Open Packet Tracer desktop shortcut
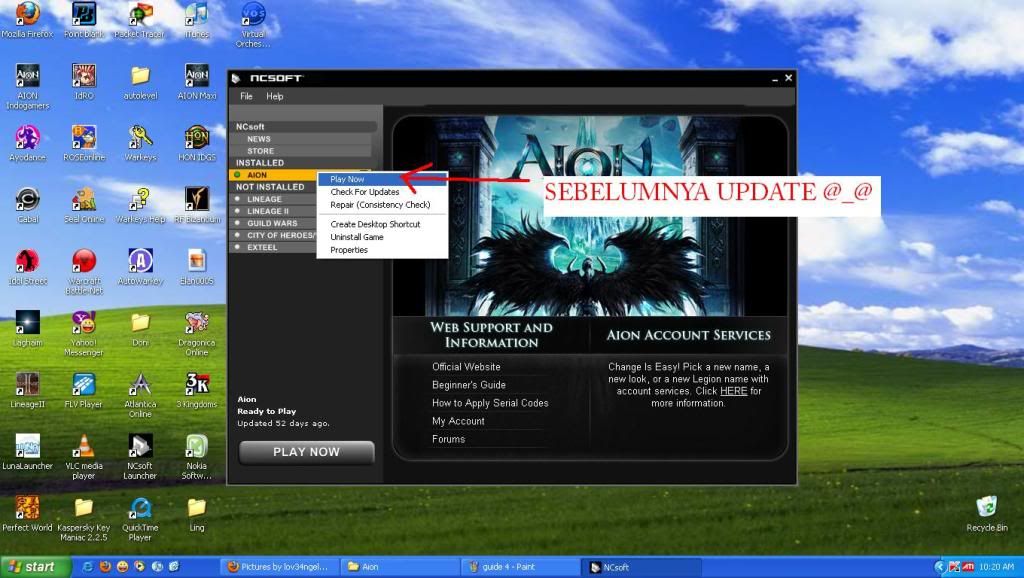The image size is (1024, 578). point(140,18)
